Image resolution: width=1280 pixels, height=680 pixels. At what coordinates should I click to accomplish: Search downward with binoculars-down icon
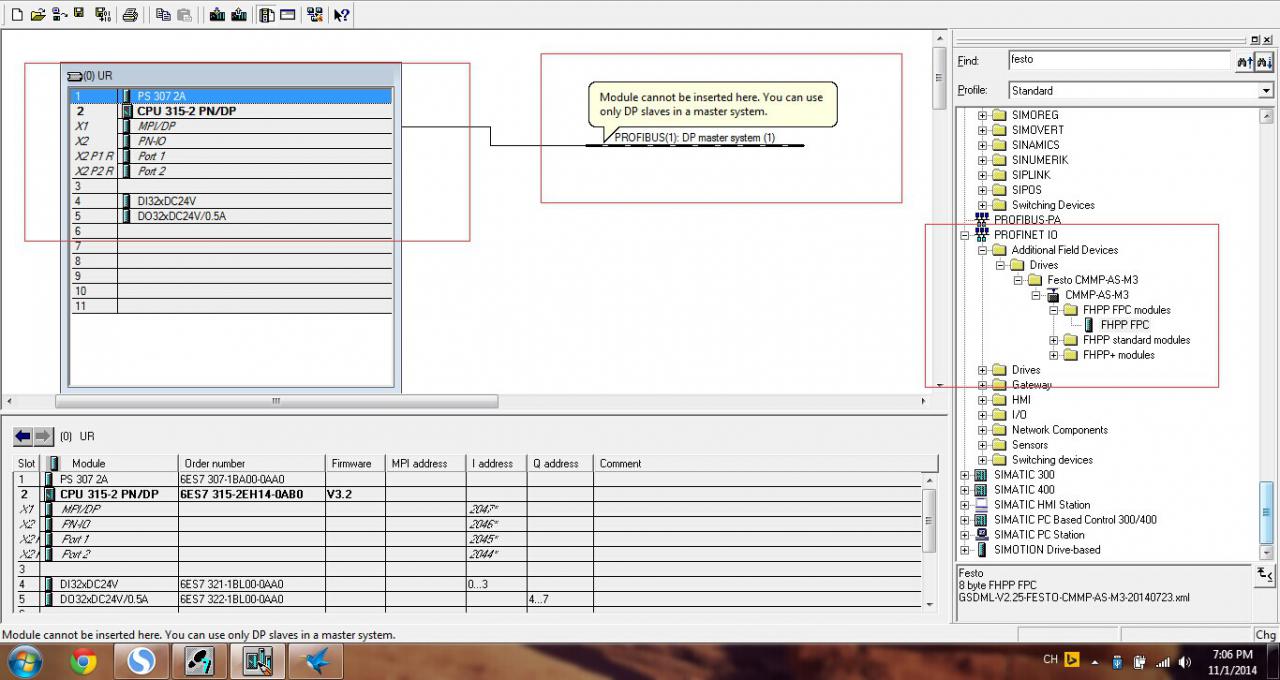pyautogui.click(x=1265, y=62)
